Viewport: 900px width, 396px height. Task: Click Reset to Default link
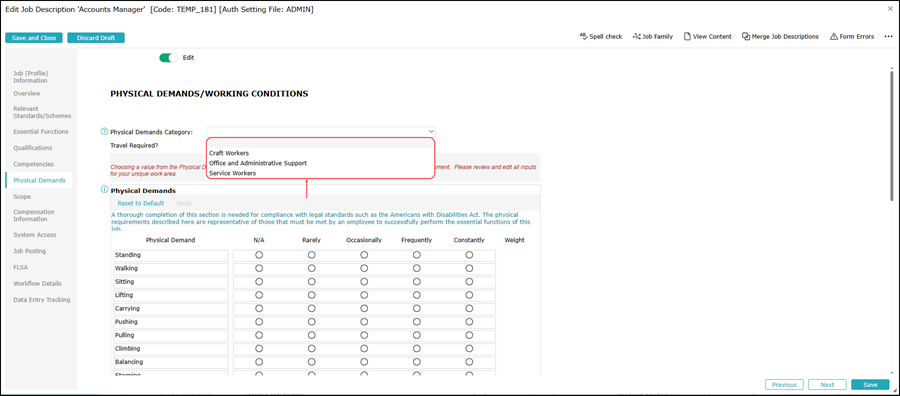[x=141, y=203]
